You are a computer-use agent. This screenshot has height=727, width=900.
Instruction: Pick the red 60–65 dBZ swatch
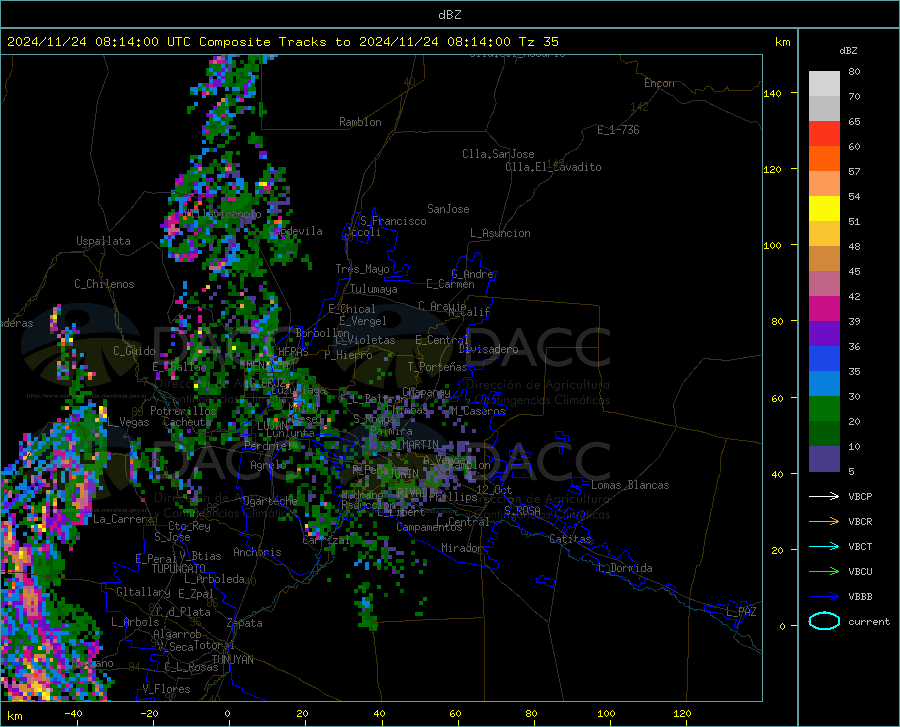tap(824, 134)
